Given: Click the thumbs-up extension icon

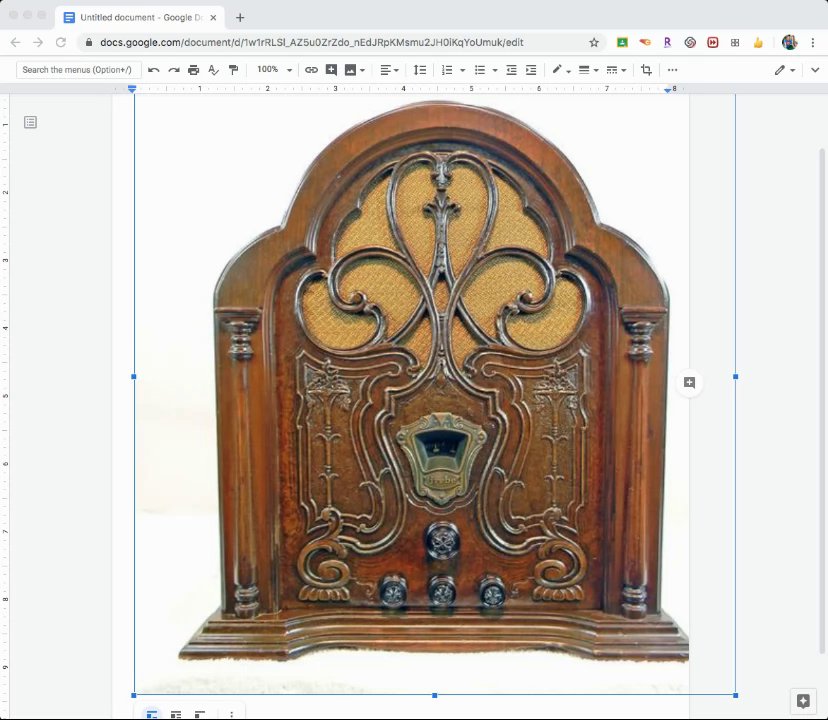Looking at the screenshot, I should click(x=758, y=42).
